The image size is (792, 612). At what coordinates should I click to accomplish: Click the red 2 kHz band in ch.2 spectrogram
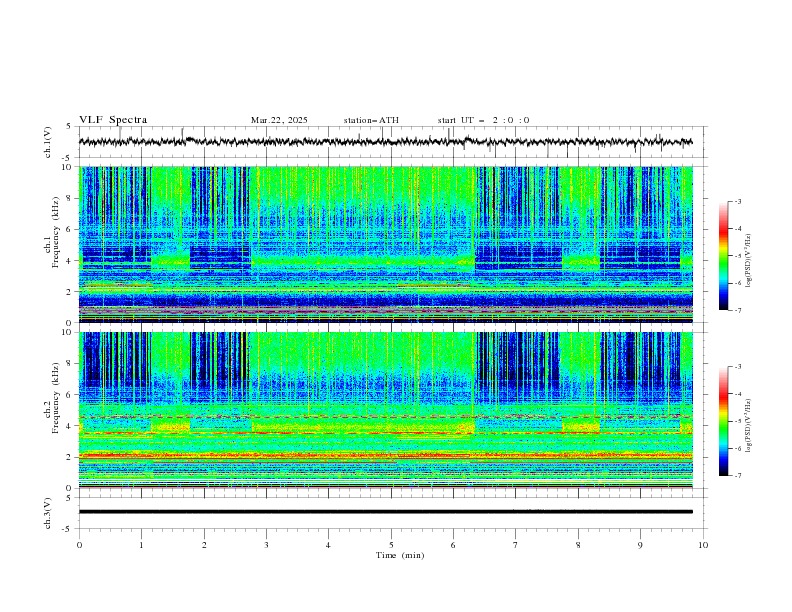386,455
